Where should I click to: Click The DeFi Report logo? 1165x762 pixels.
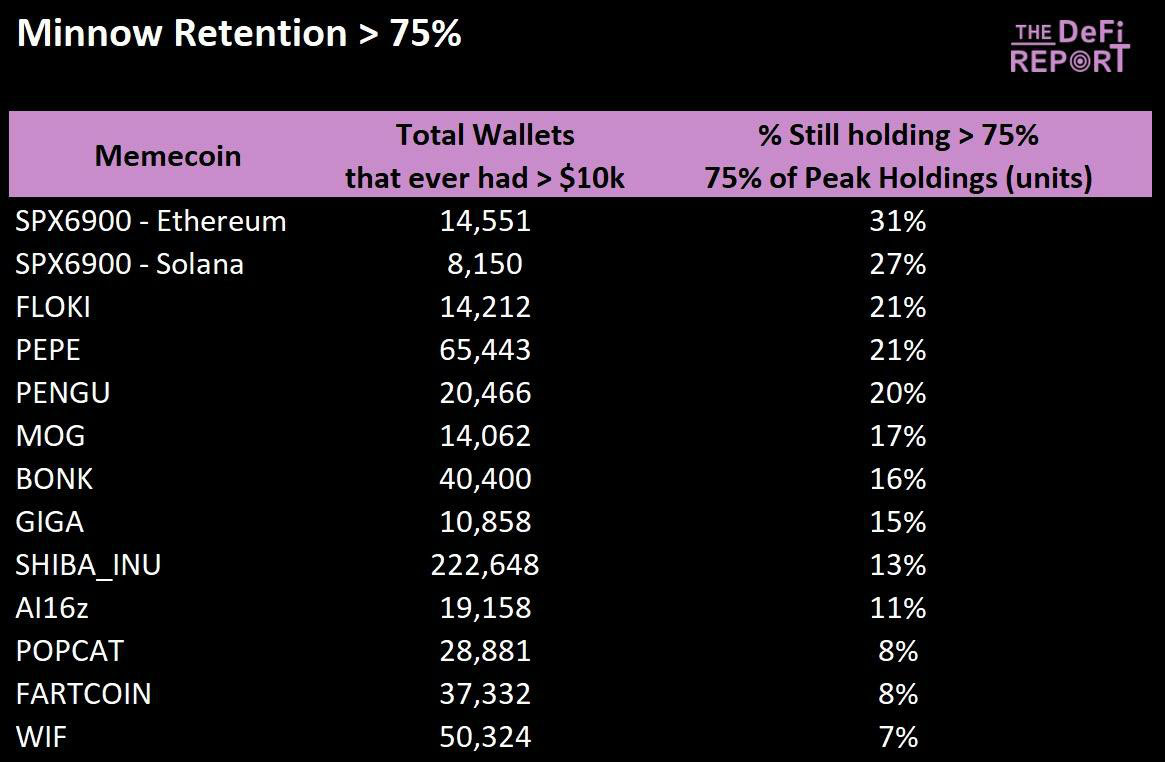tap(1069, 47)
